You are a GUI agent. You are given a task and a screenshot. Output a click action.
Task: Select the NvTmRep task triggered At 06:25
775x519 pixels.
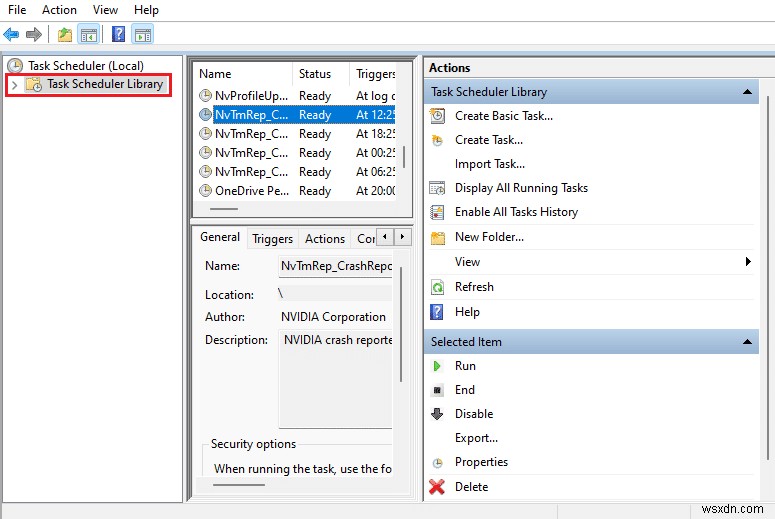(x=297, y=172)
